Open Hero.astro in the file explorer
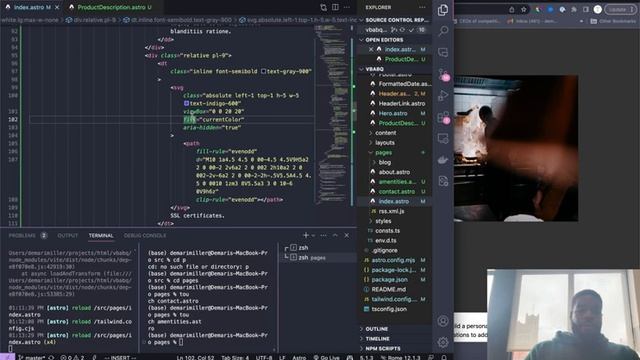This screenshot has height=360, width=640. [x=393, y=113]
